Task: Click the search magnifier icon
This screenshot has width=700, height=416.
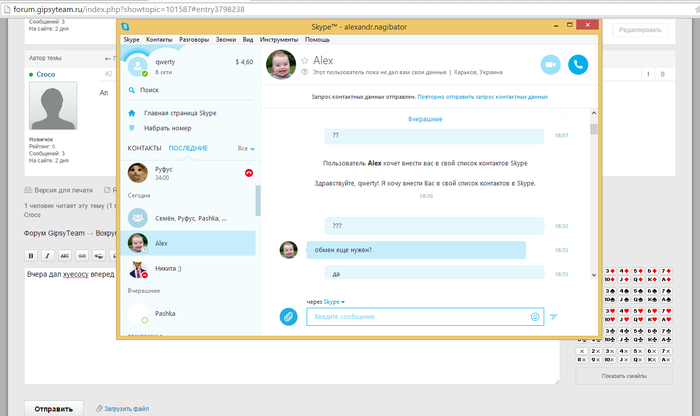Action: pos(132,90)
